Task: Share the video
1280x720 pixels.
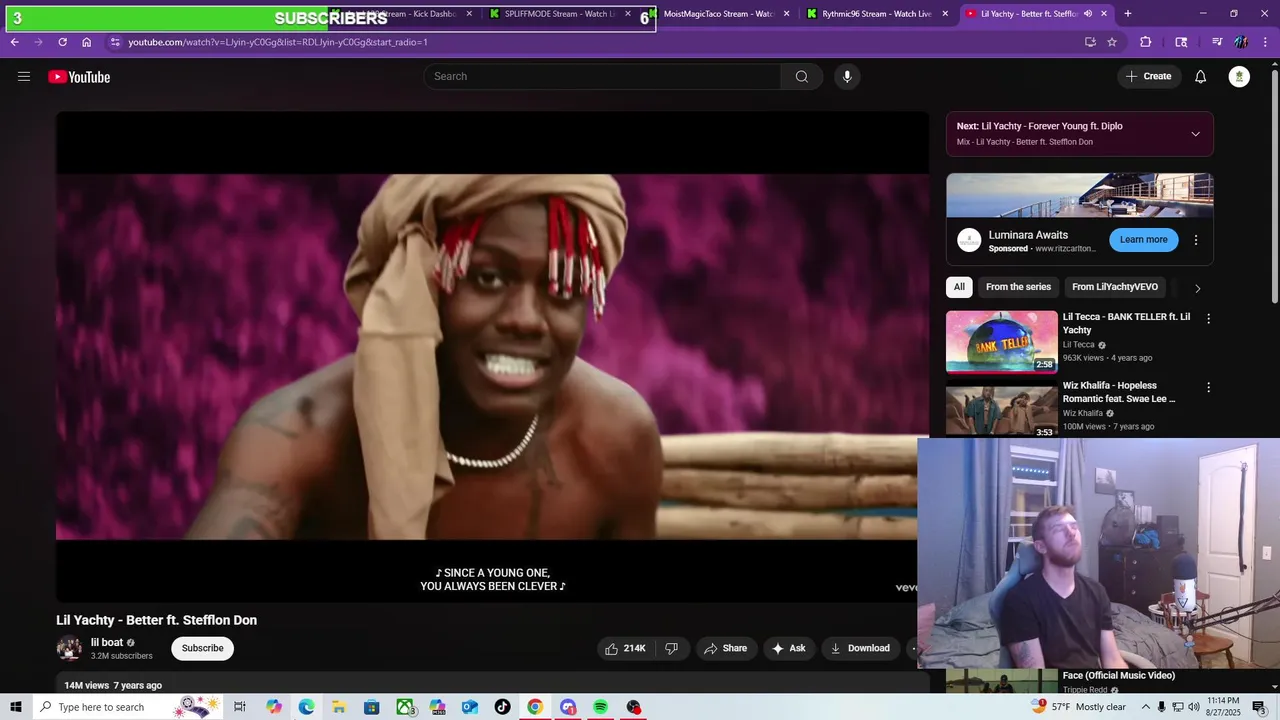Action: tap(726, 648)
